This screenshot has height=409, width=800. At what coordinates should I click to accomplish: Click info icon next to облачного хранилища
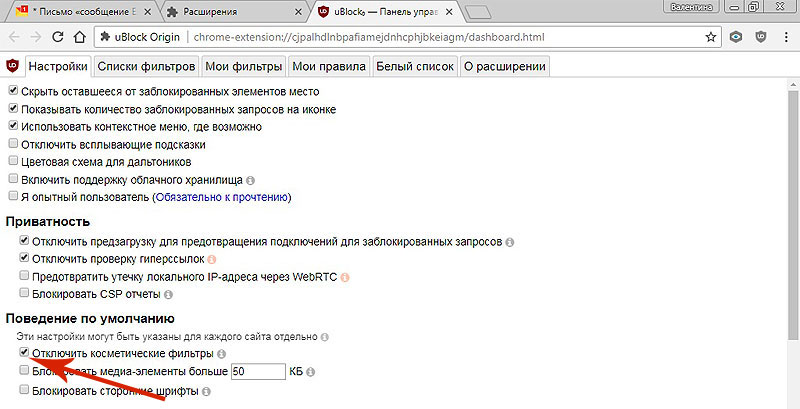point(250,180)
